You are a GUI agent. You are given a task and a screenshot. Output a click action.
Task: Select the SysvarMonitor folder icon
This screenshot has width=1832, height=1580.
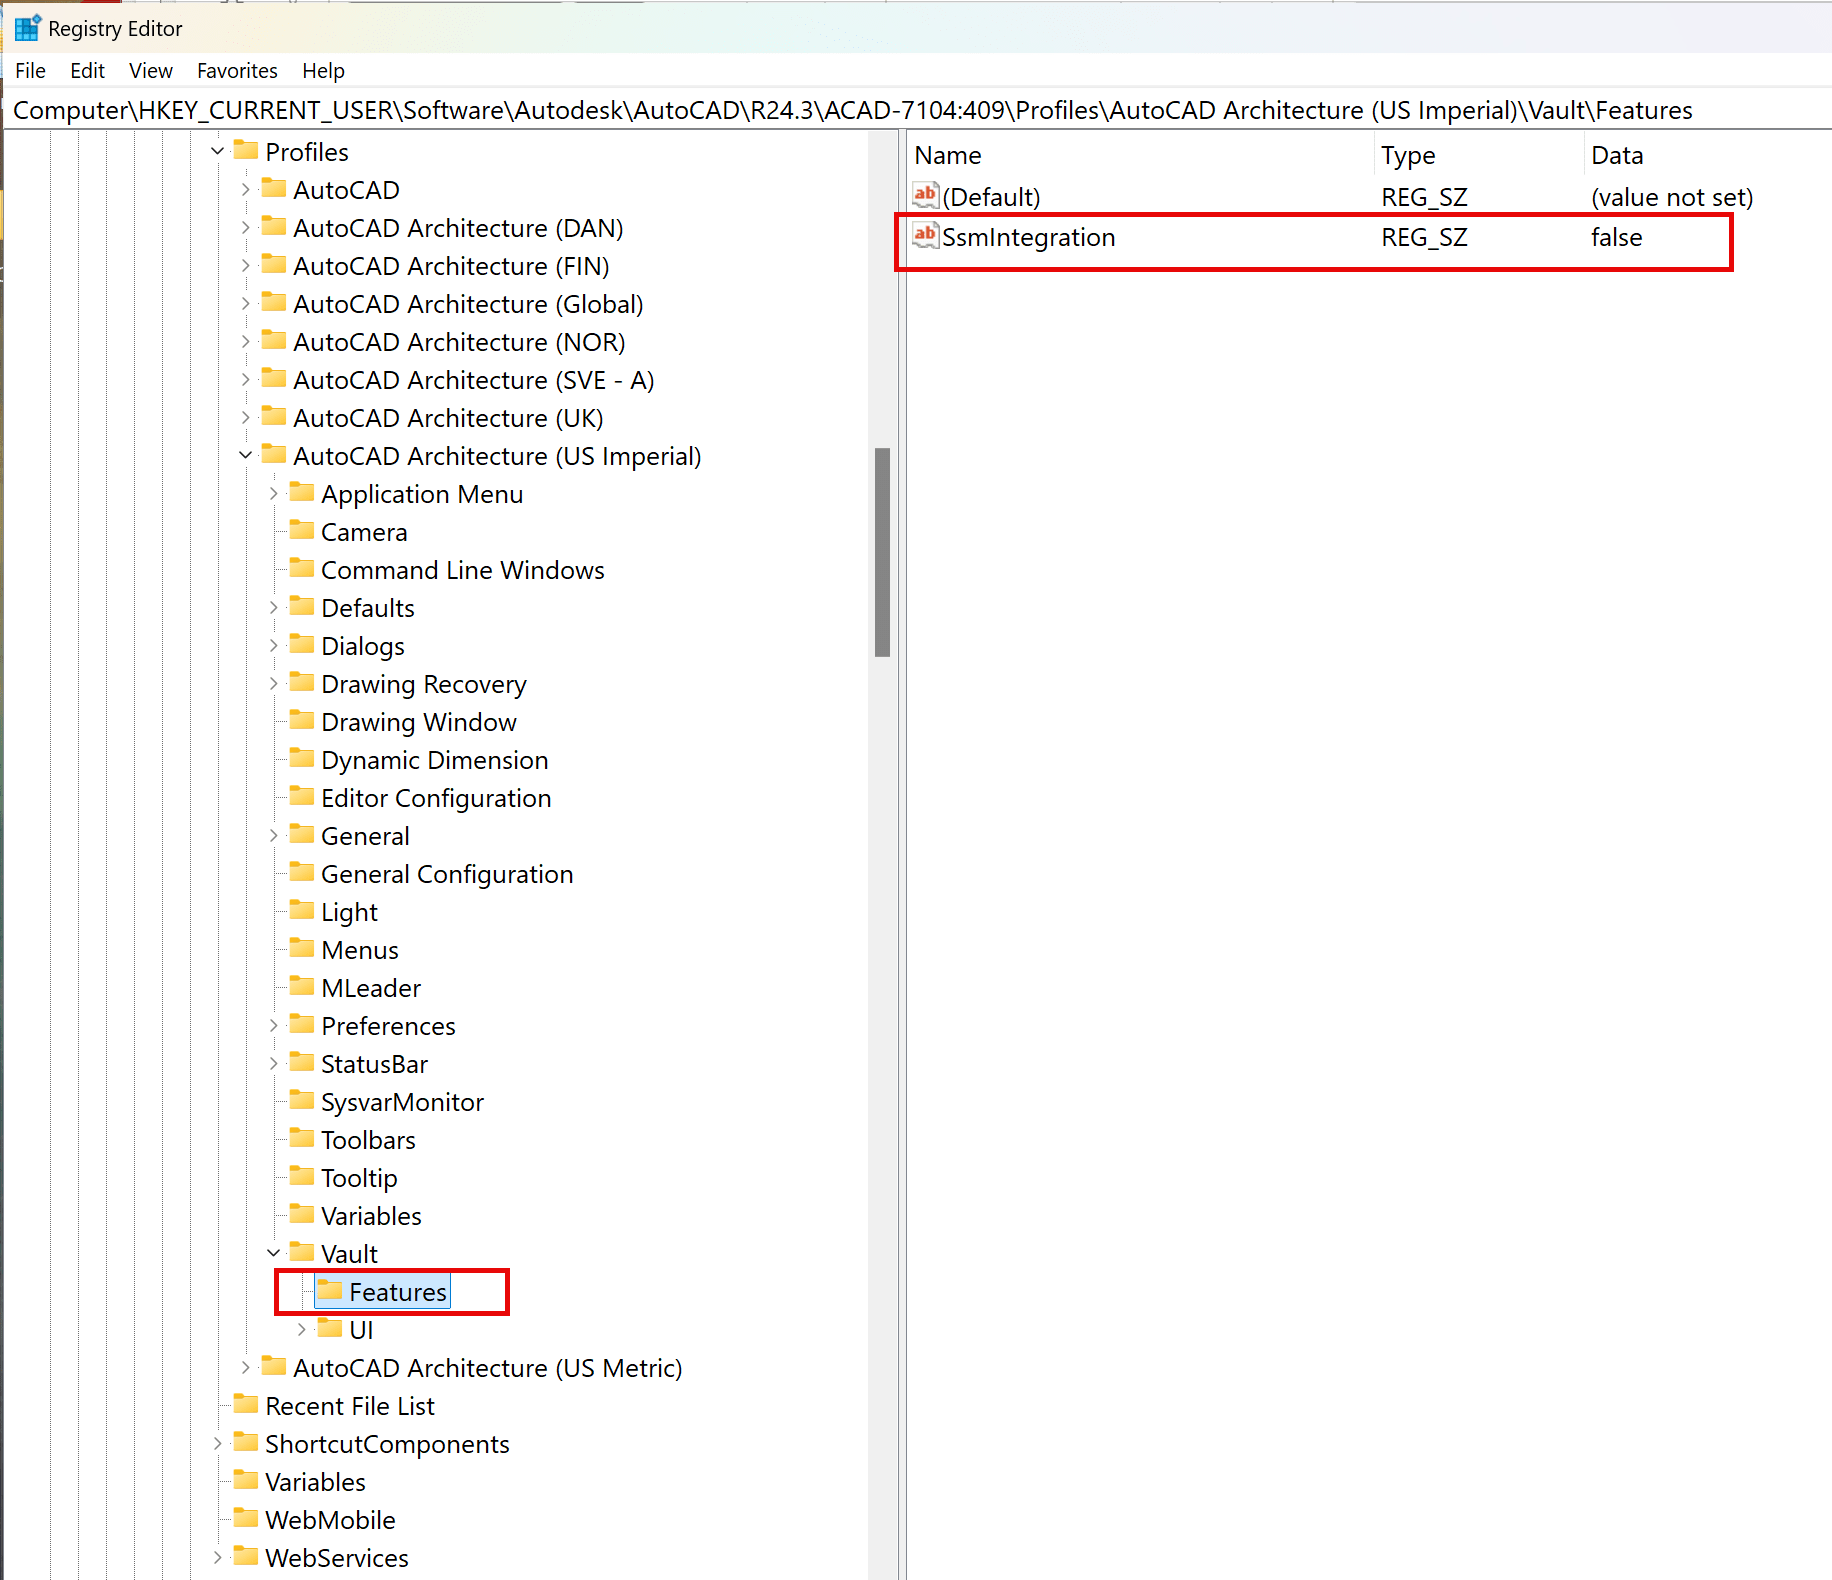point(302,1100)
